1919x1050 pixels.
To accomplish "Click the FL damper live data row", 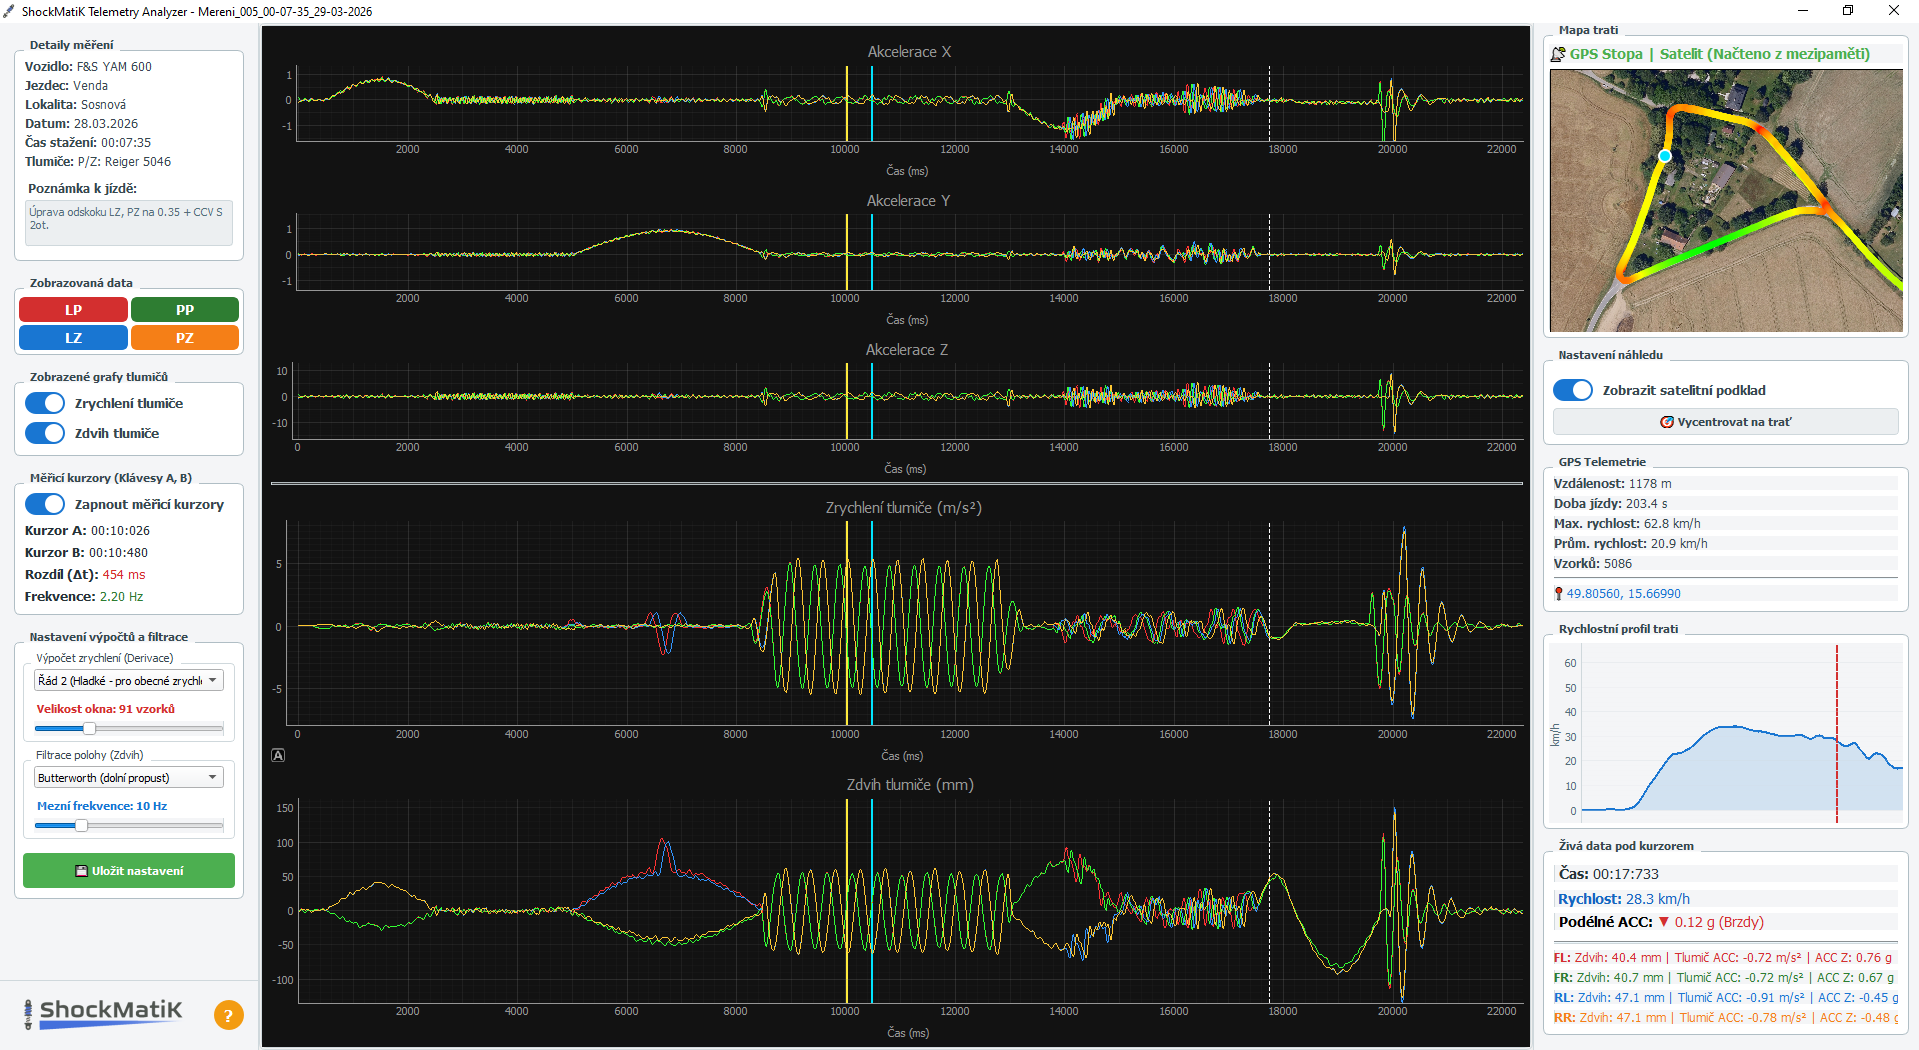I will pos(1725,957).
